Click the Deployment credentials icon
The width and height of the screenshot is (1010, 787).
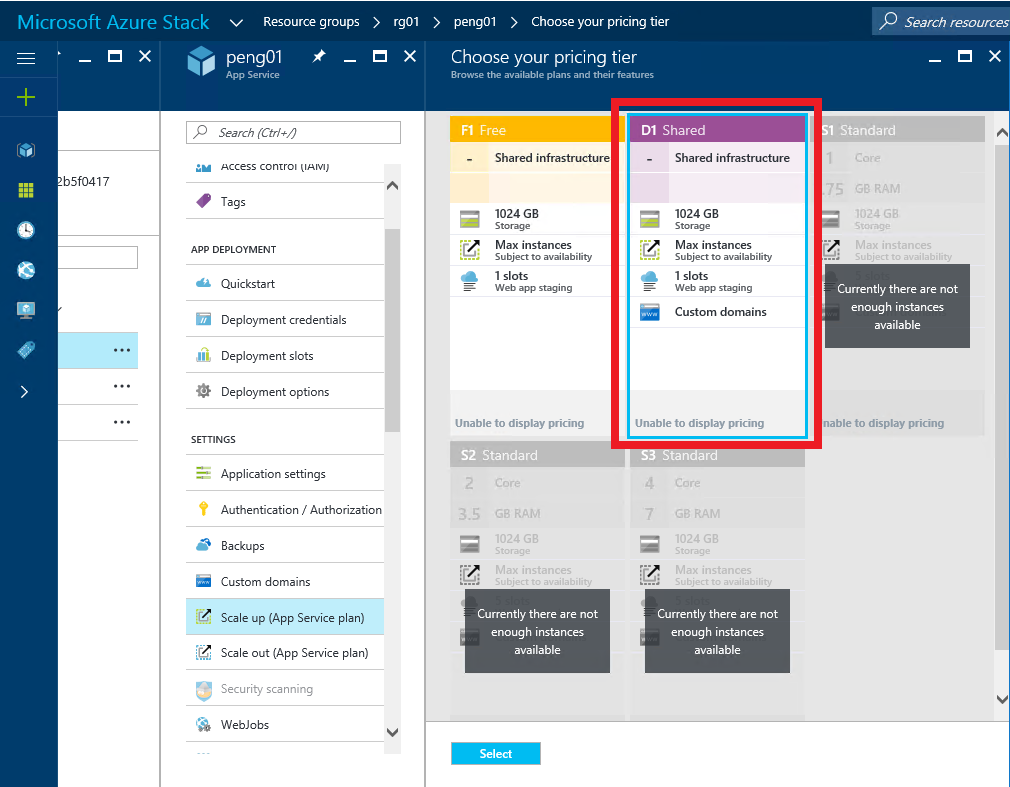click(x=204, y=319)
